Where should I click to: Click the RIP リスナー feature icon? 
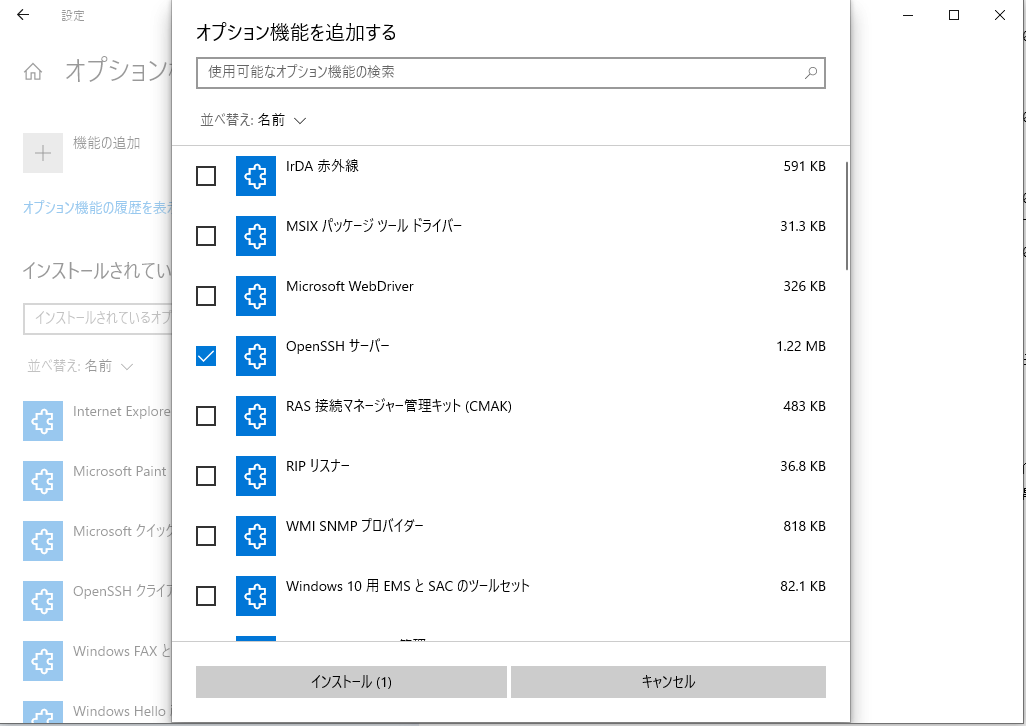(256, 476)
